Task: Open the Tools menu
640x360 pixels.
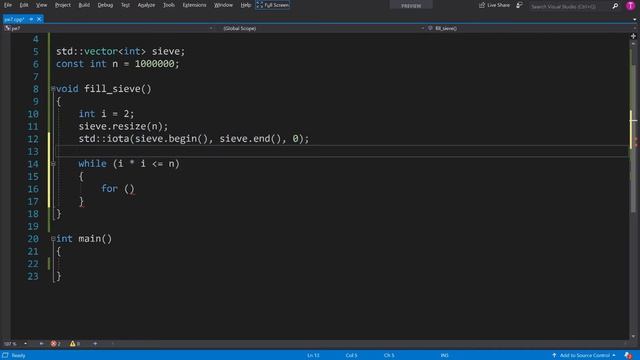Action: click(x=169, y=5)
